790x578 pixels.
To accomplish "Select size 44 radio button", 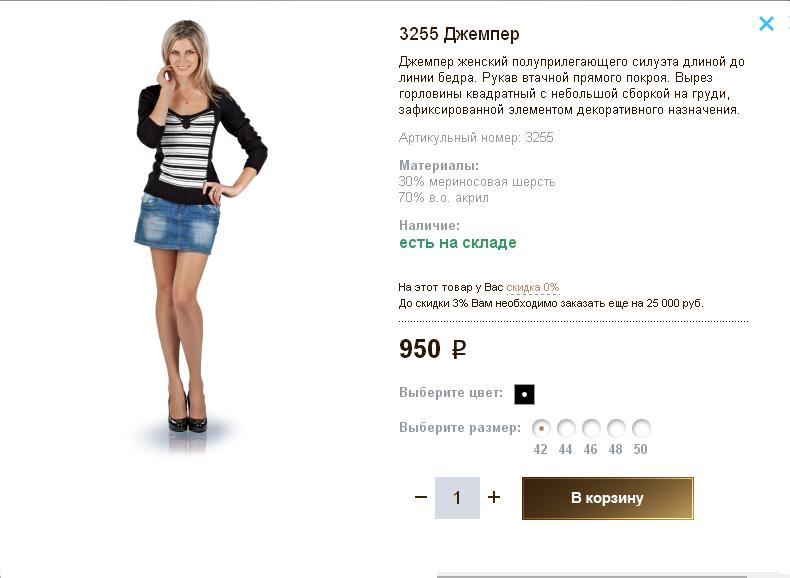I will 566,428.
